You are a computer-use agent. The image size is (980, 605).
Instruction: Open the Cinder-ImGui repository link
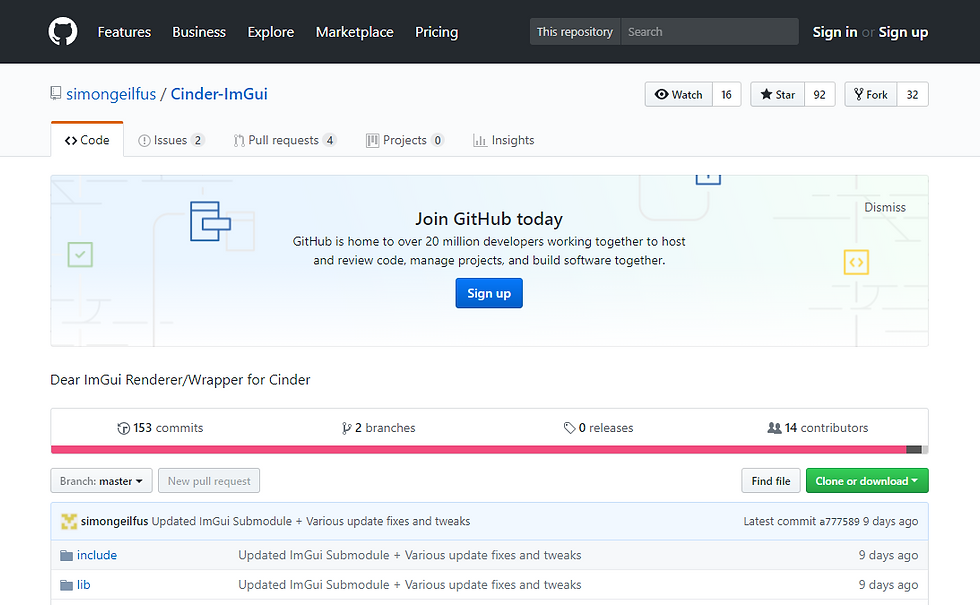(219, 94)
